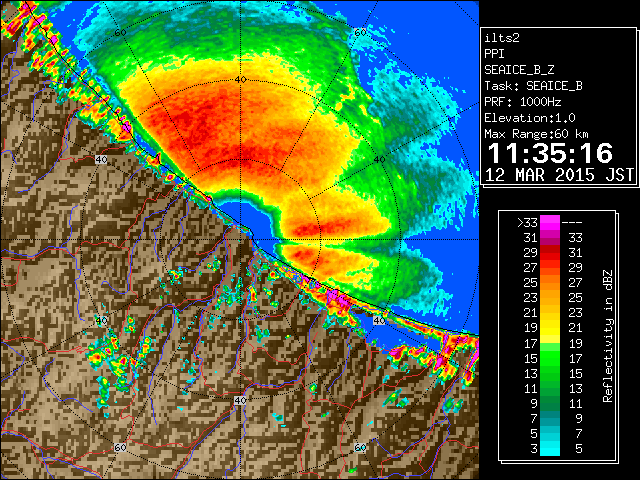Click the 40 km ring label northwest on land
Screen dimensions: 640x480
(101, 160)
